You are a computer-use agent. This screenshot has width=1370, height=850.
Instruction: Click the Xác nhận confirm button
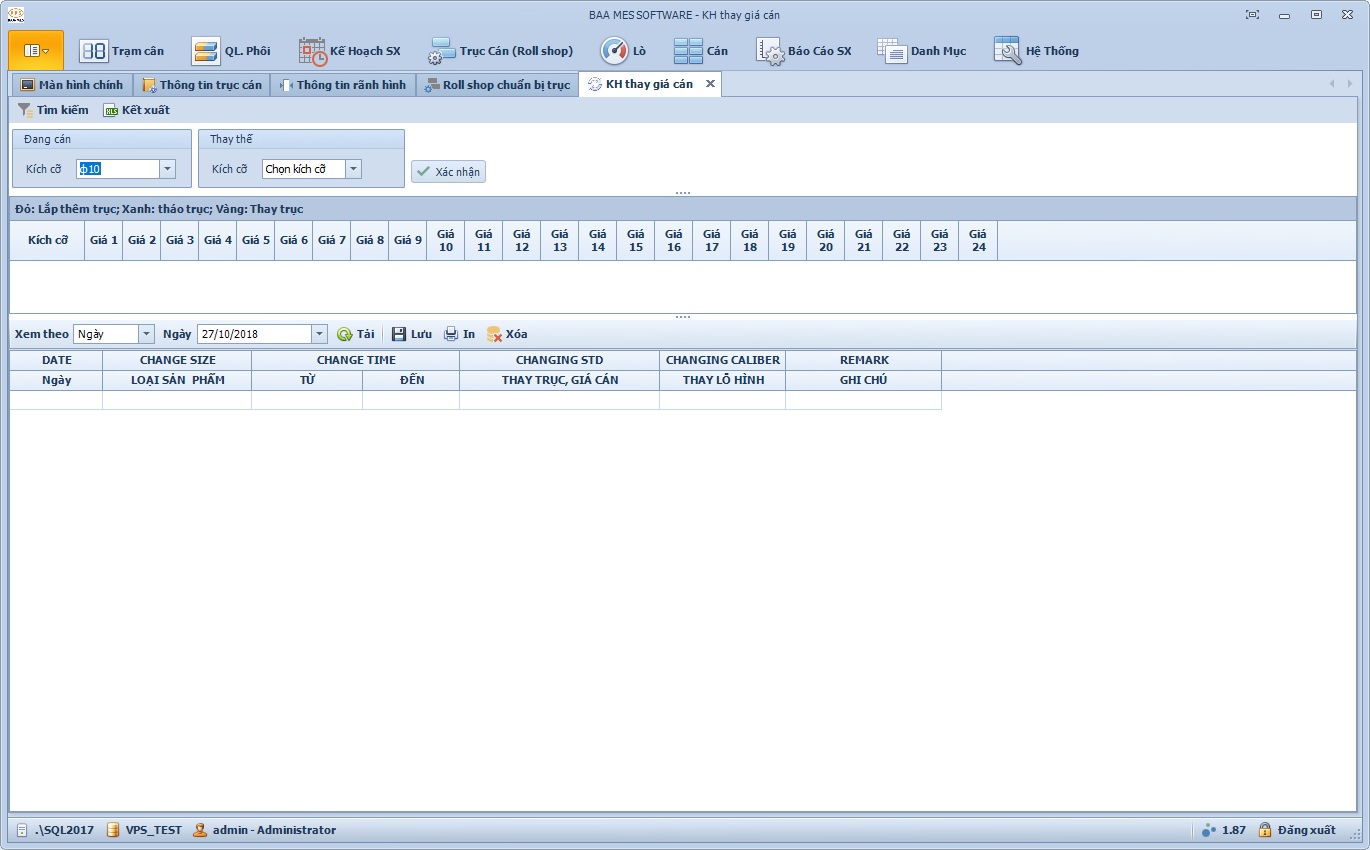coord(448,172)
